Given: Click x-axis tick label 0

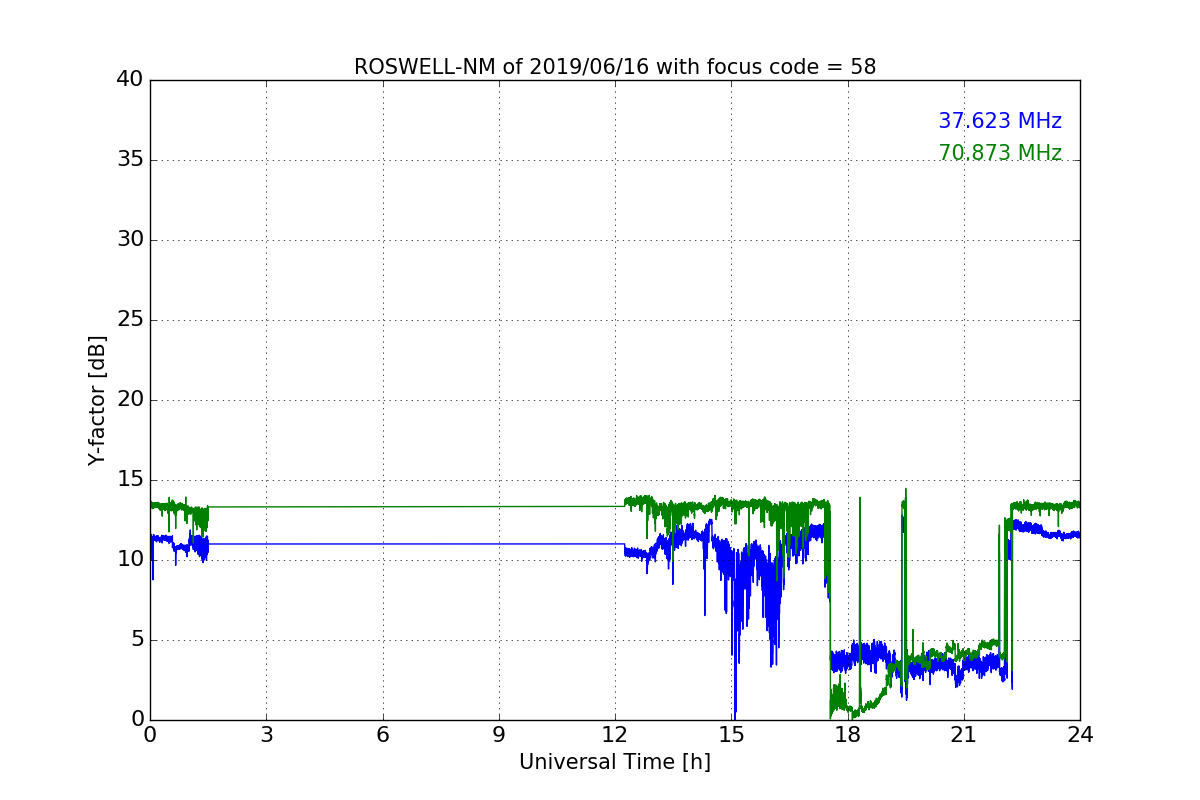Looking at the screenshot, I should 150,735.
